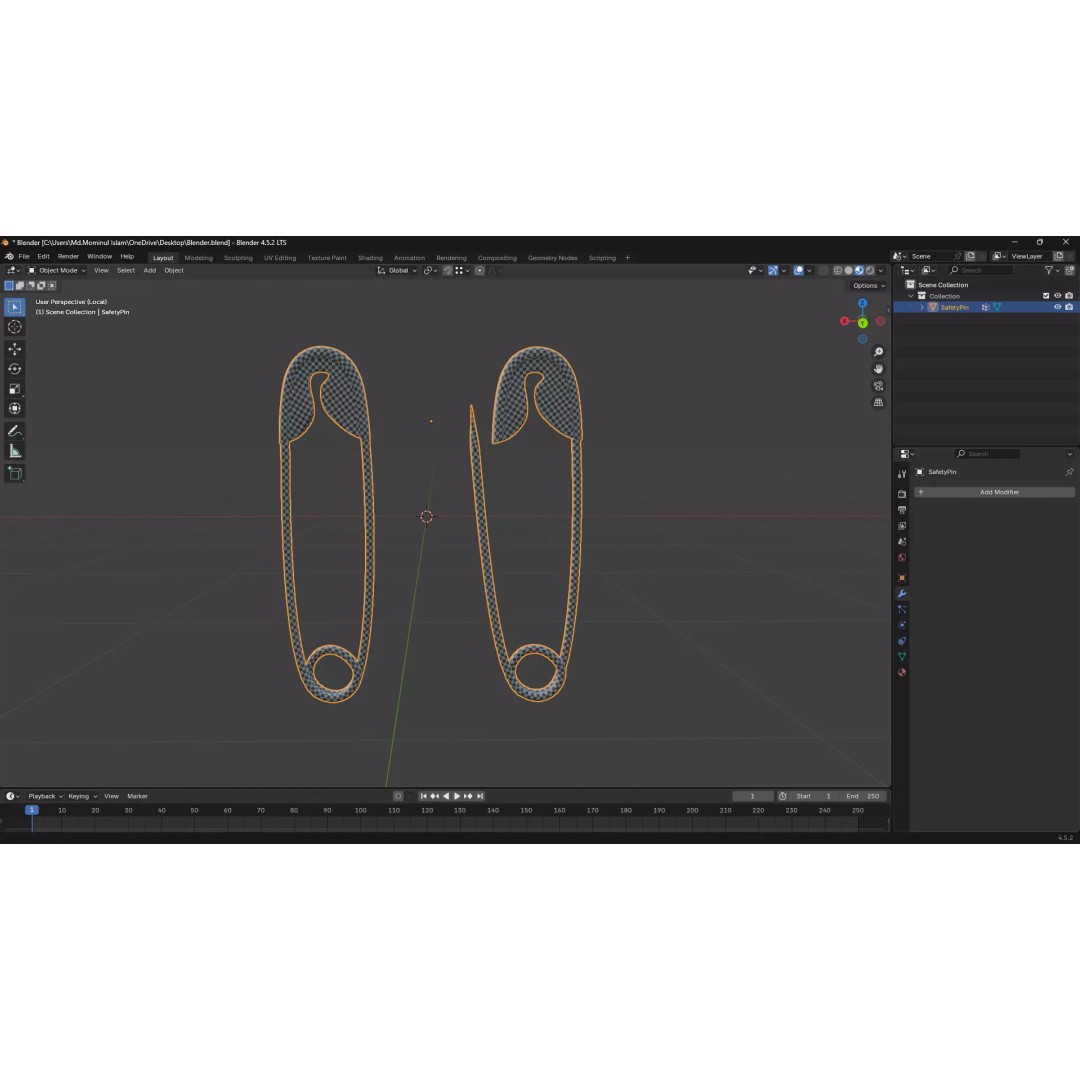
Task: Click the Z axis on navigation gizmo
Action: tap(862, 303)
